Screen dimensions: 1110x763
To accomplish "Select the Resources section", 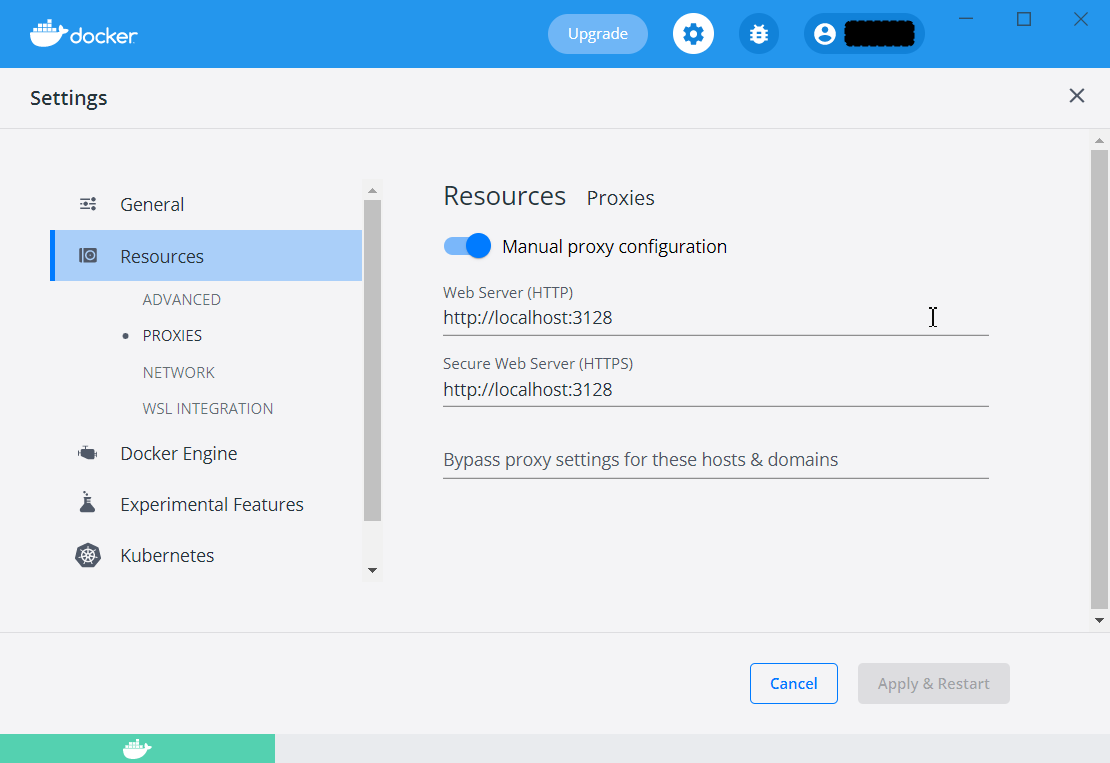I will (x=206, y=256).
